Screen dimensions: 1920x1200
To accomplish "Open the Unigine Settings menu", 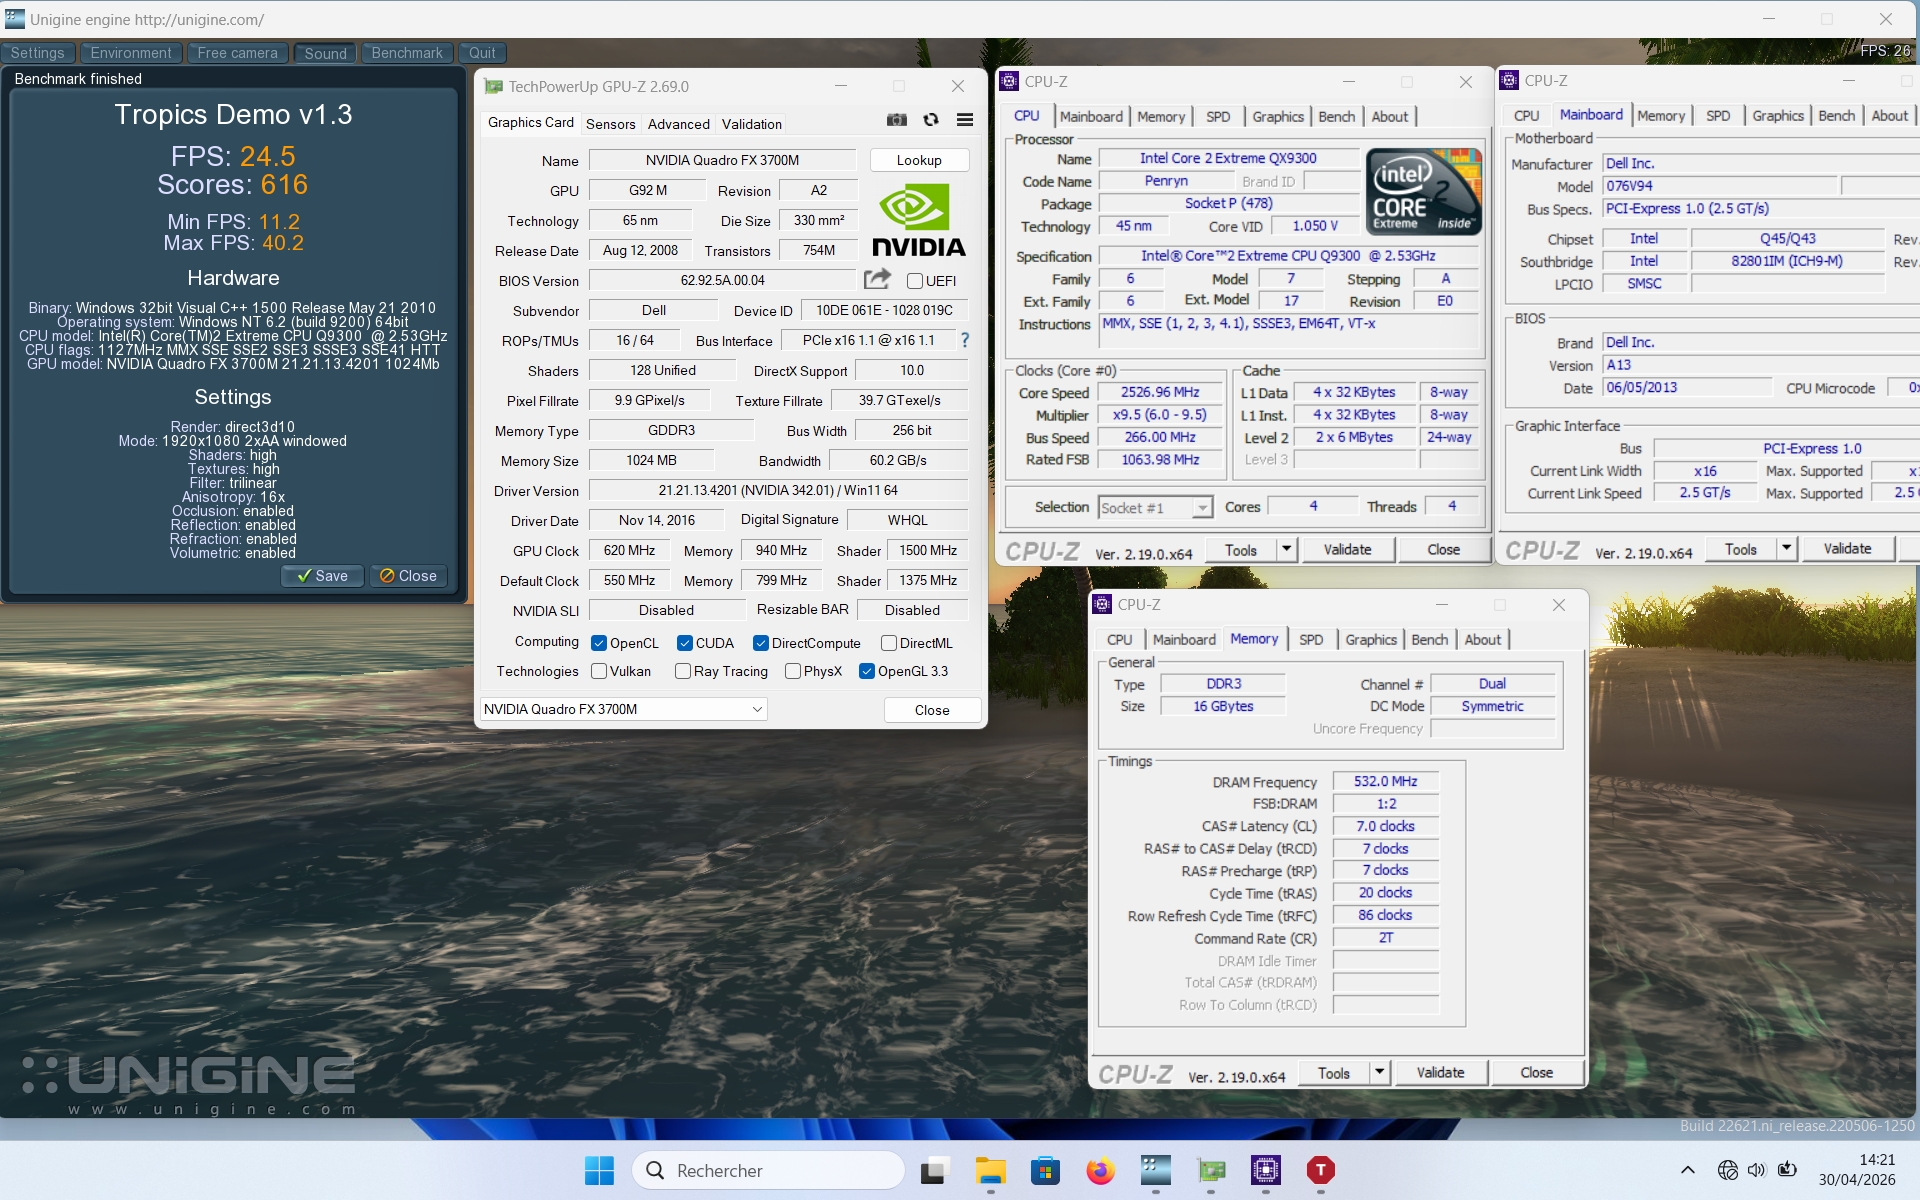I will (38, 53).
